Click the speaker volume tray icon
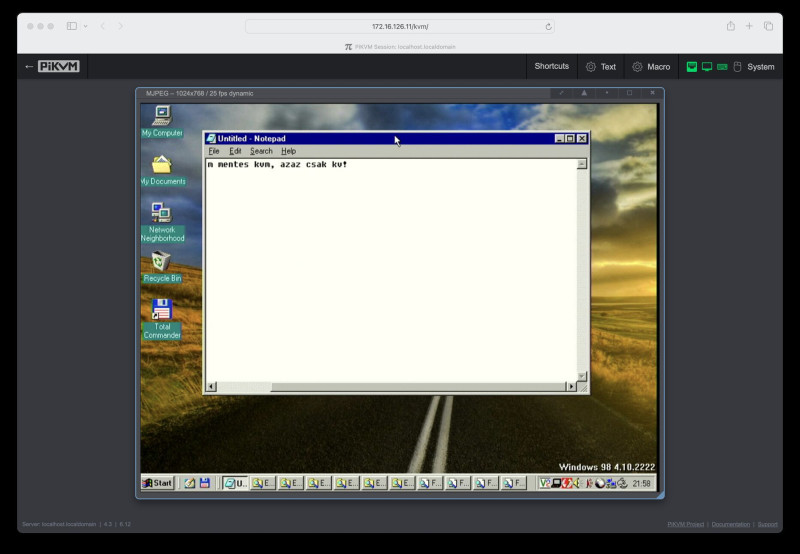The image size is (800, 554). 577,483
